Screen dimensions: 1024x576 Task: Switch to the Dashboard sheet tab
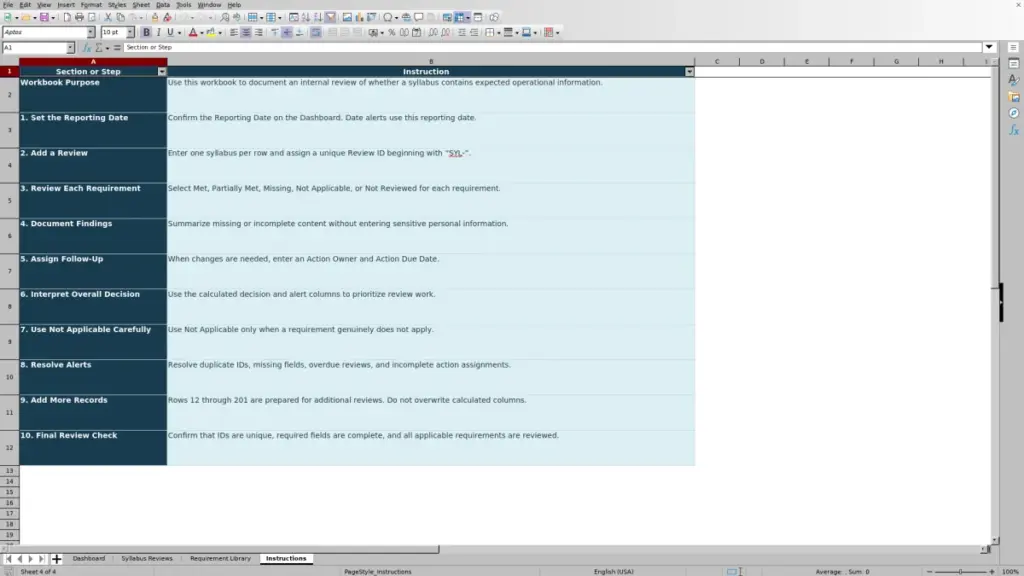(89, 558)
